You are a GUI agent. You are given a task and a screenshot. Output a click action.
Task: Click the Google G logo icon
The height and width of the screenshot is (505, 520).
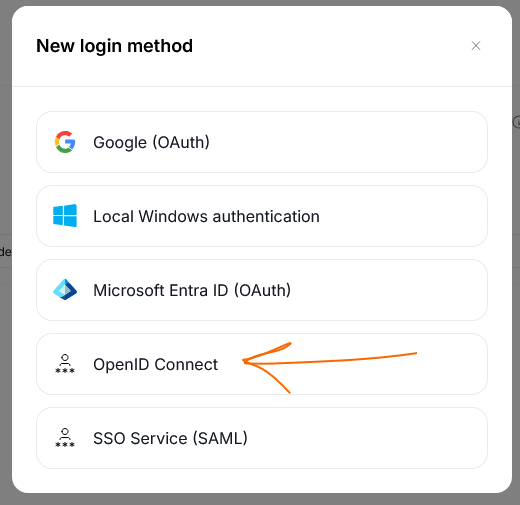pyautogui.click(x=65, y=142)
